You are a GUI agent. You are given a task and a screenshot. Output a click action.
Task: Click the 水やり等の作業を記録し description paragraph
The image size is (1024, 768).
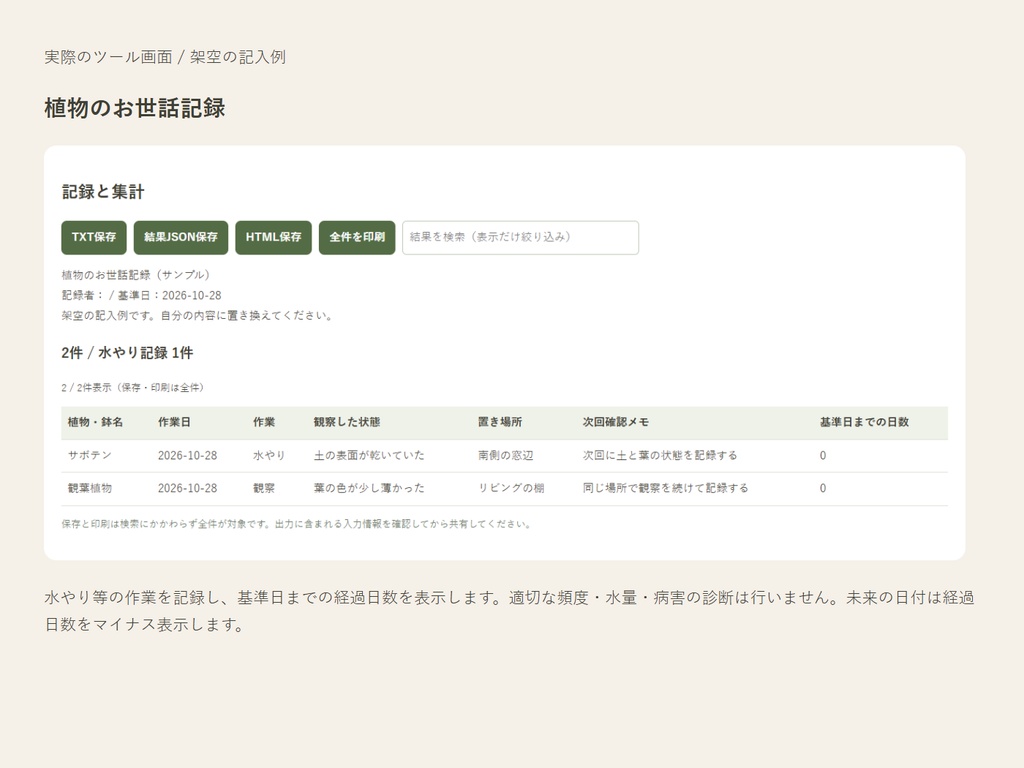(509, 611)
